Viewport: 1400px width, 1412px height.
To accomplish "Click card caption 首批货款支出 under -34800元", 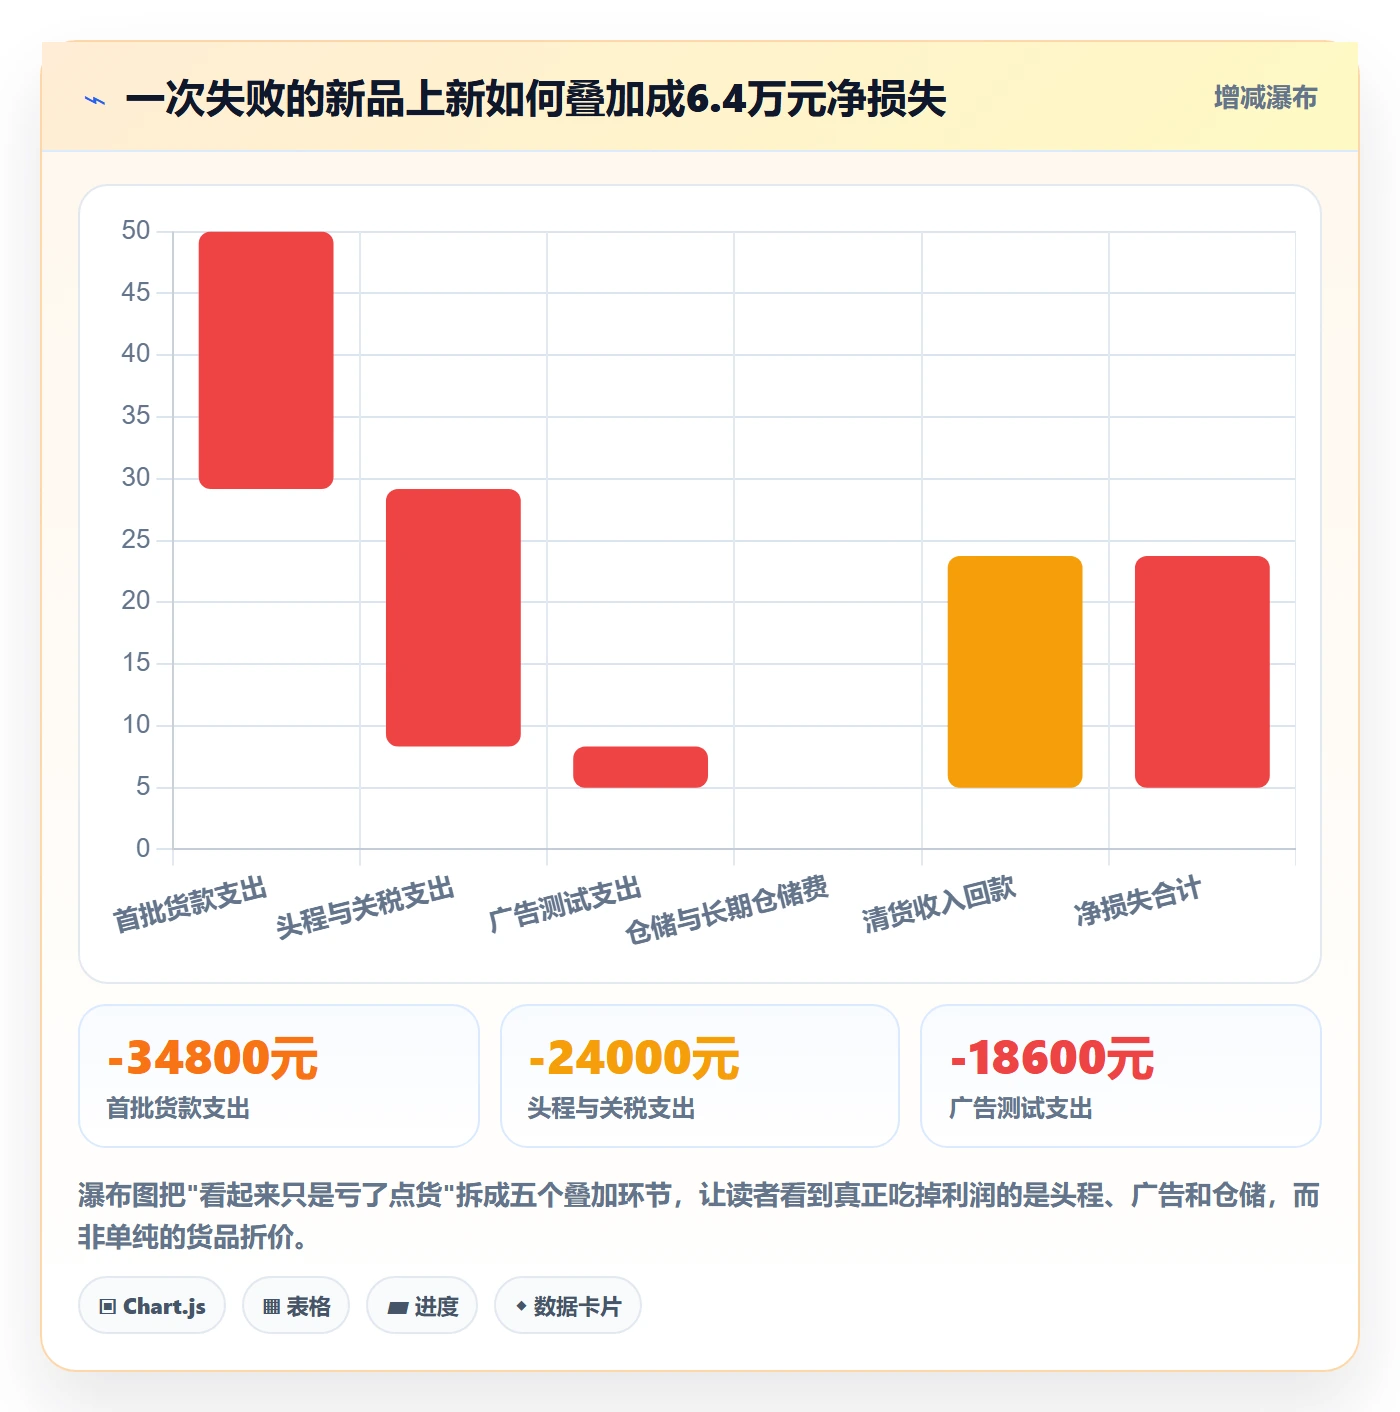I will [178, 1109].
